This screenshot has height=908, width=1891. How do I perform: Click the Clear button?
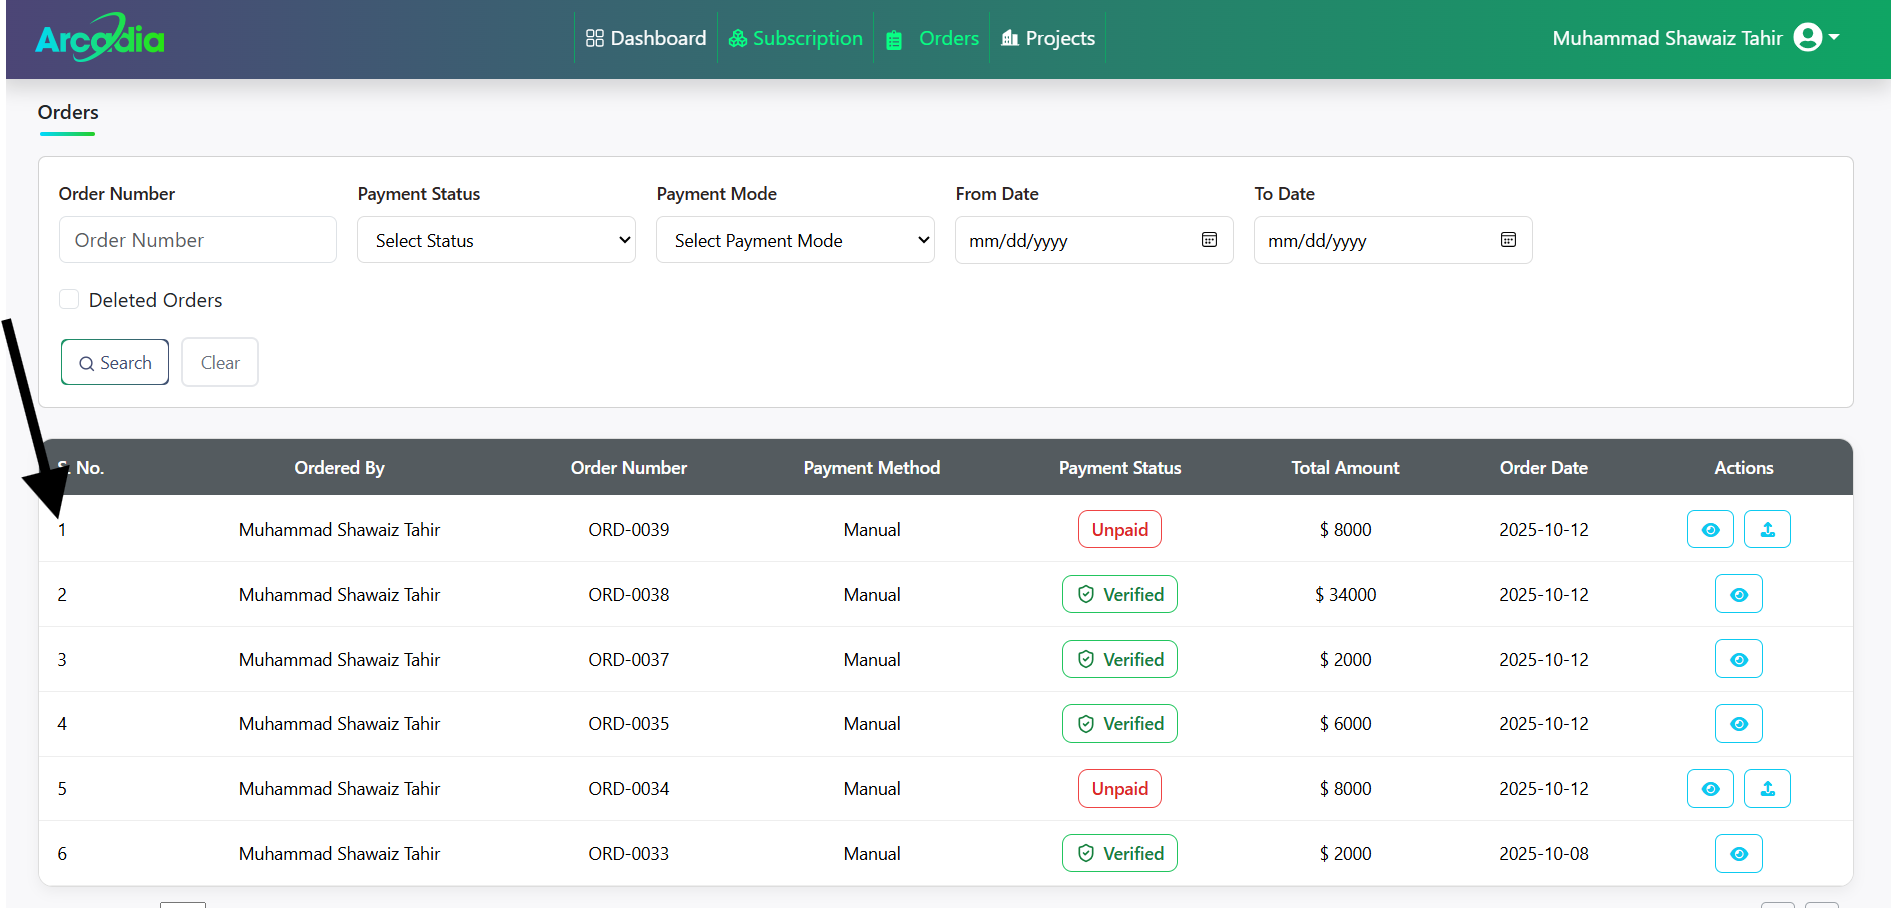click(x=220, y=362)
